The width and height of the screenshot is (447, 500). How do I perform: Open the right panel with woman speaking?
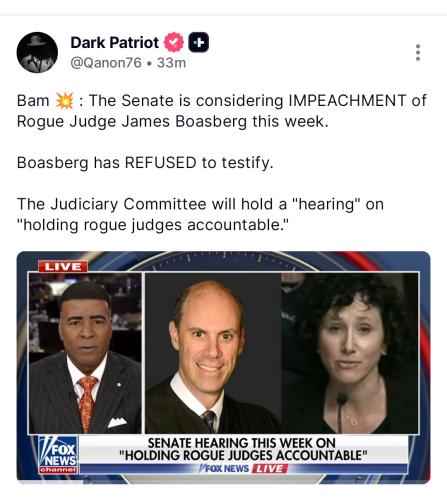[350, 353]
